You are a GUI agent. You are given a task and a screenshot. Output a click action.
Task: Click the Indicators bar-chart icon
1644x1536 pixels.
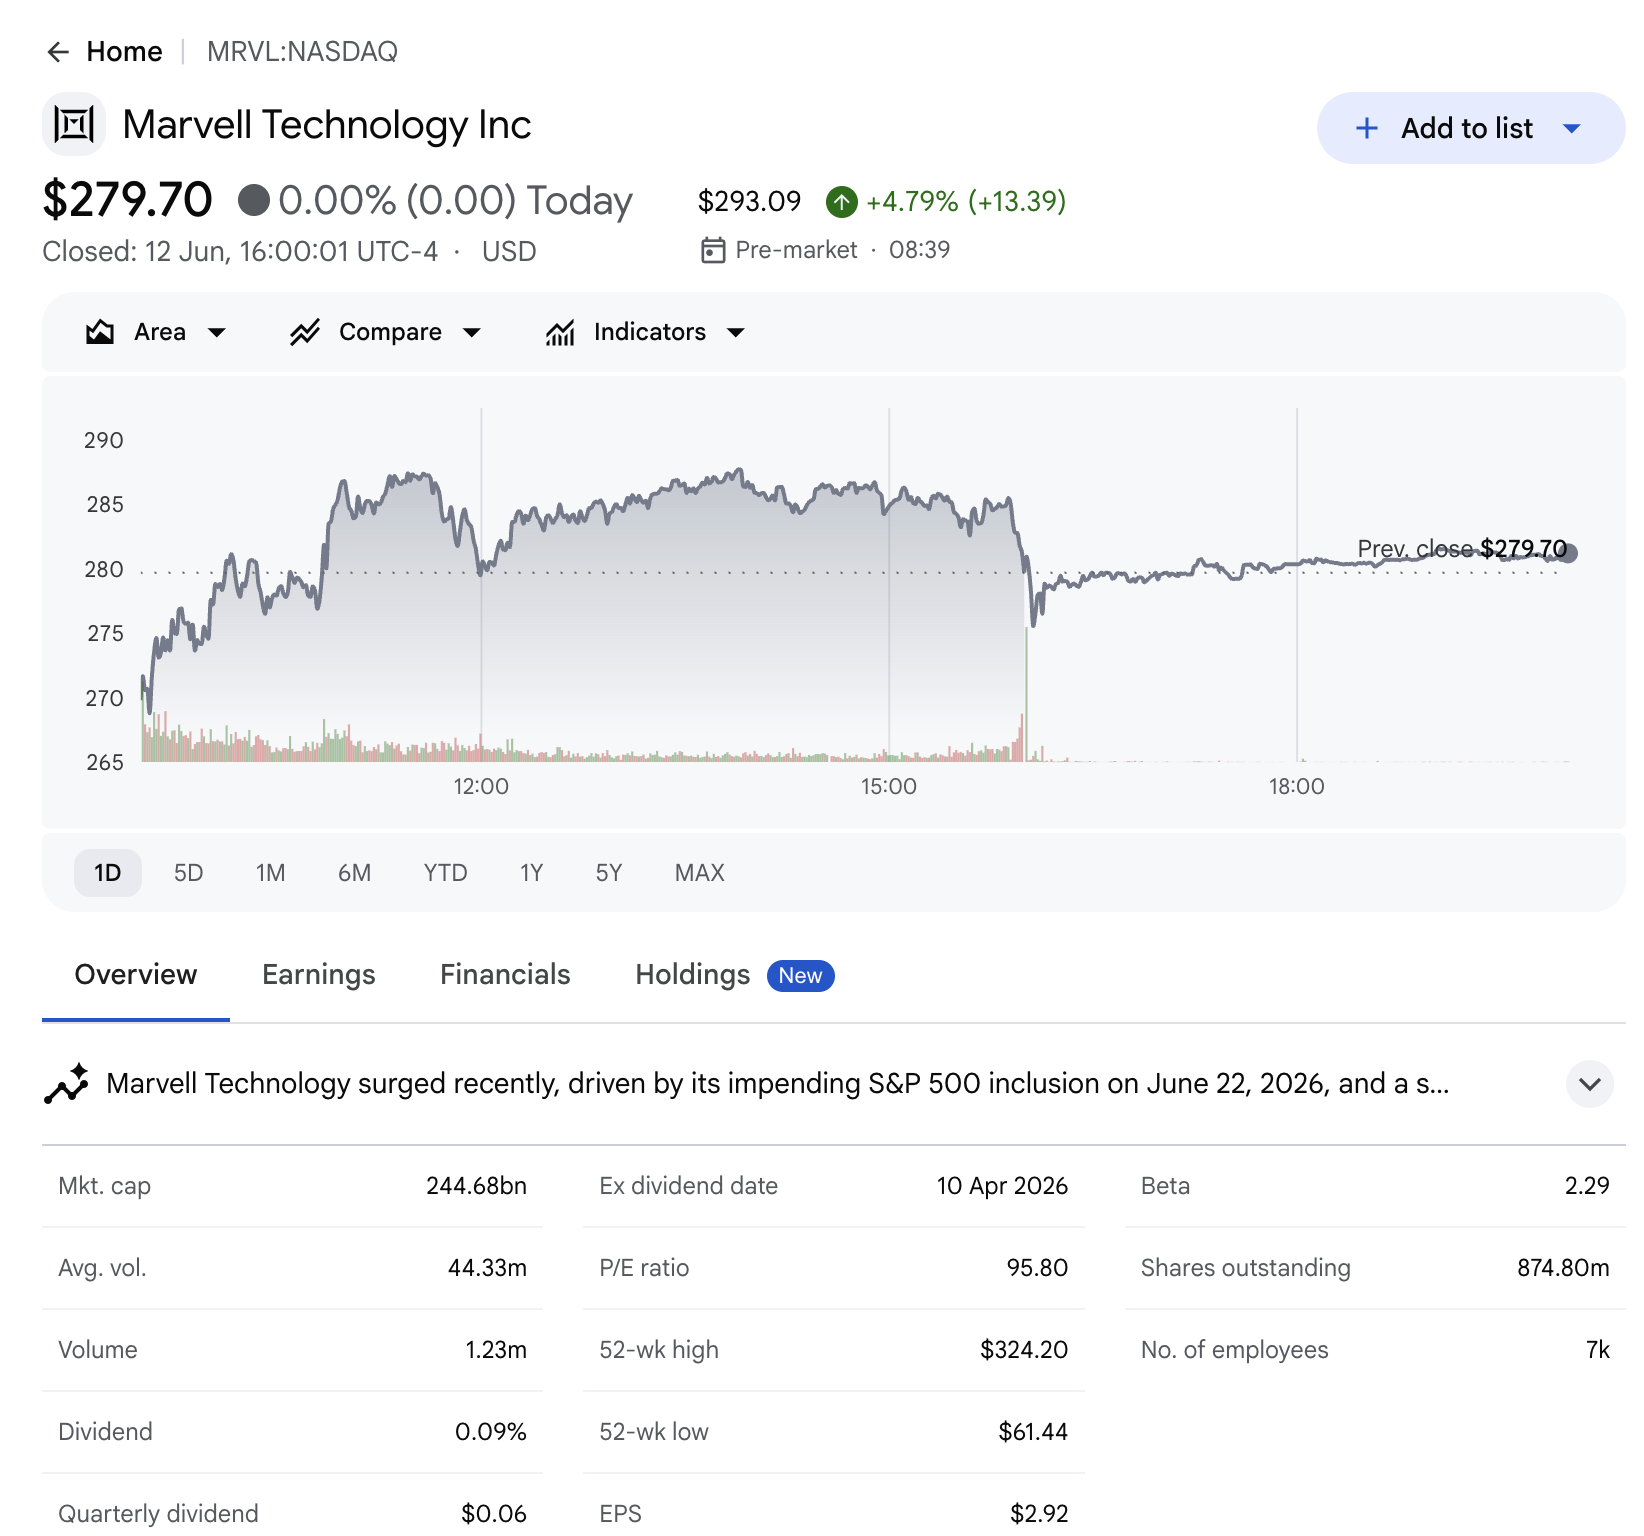560,332
